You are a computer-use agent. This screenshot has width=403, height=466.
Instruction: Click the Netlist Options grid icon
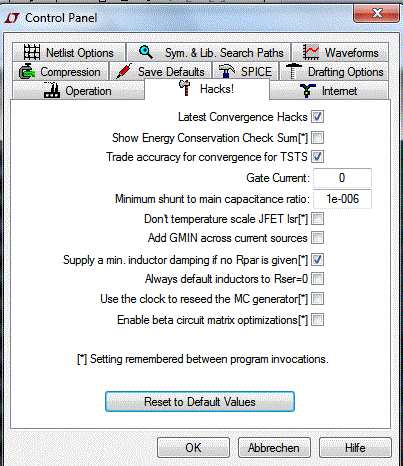tap(32, 52)
